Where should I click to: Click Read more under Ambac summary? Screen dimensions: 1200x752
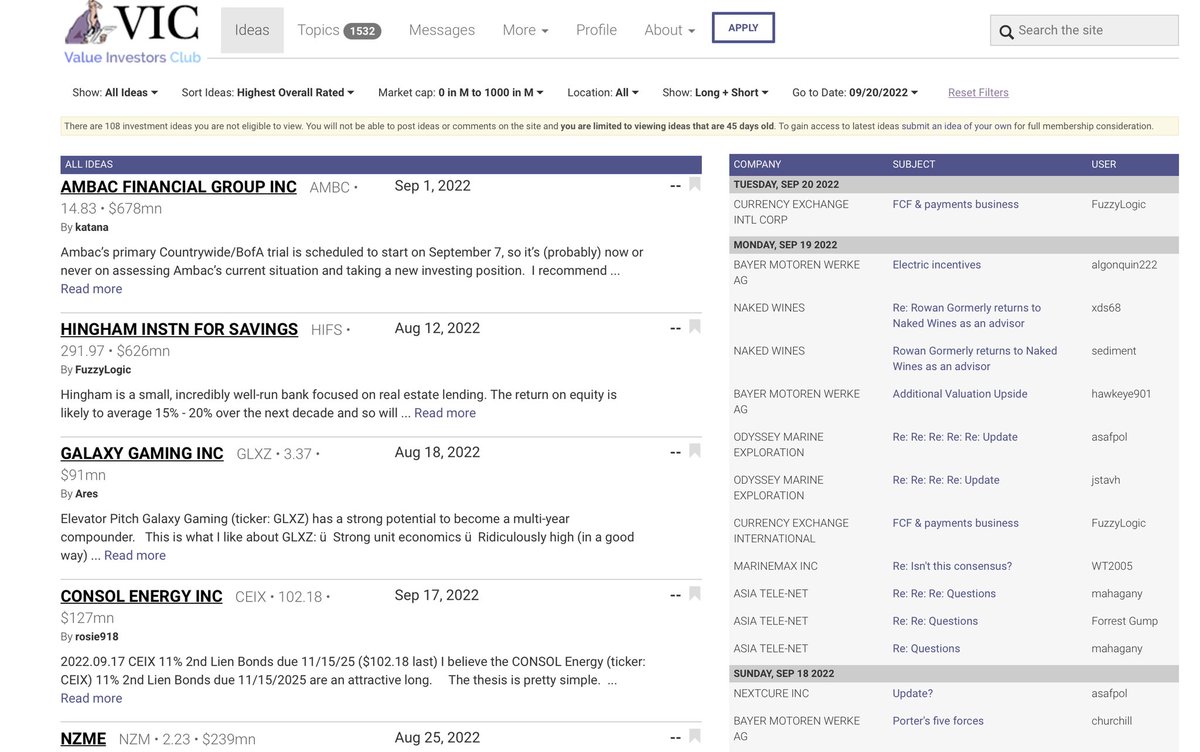(x=91, y=289)
